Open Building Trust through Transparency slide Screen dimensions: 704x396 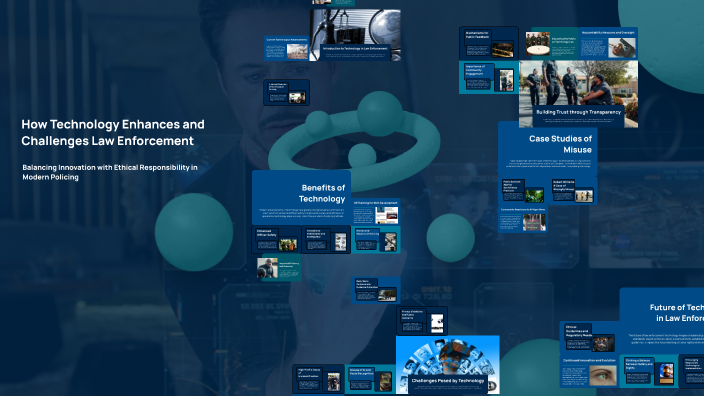coord(578,94)
